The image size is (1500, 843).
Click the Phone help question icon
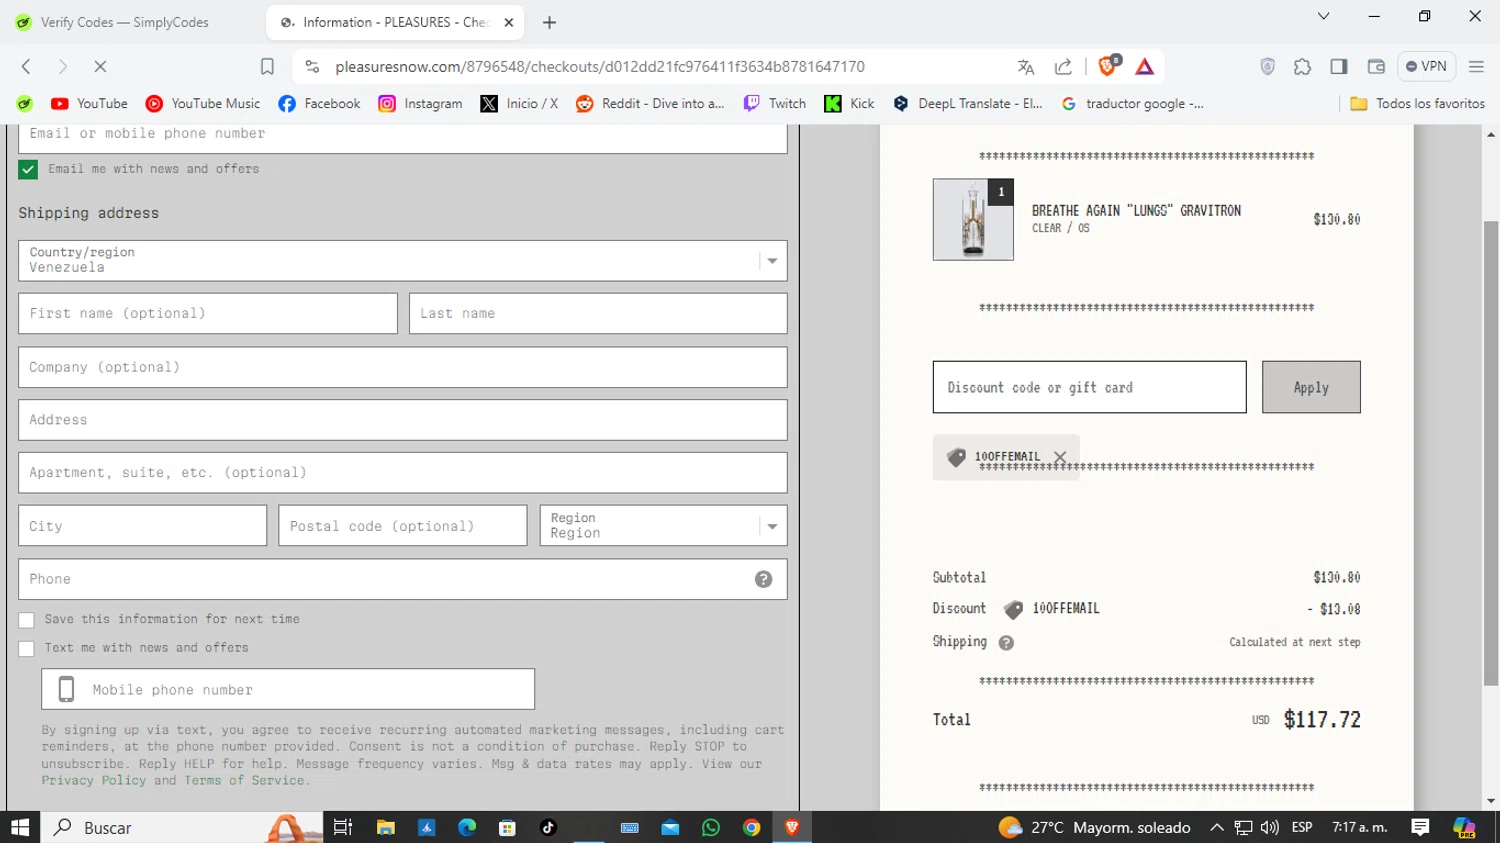point(763,580)
